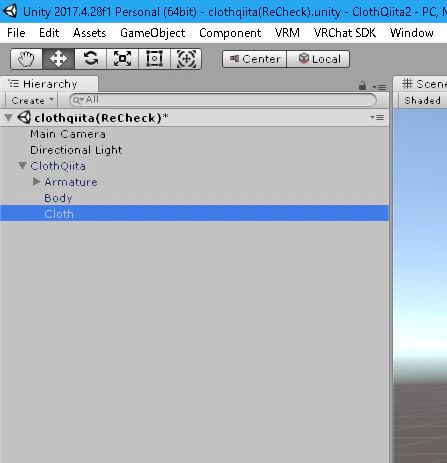Toggle the Hierarchy panel lock icon
The width and height of the screenshot is (447, 463).
pyautogui.click(x=362, y=86)
